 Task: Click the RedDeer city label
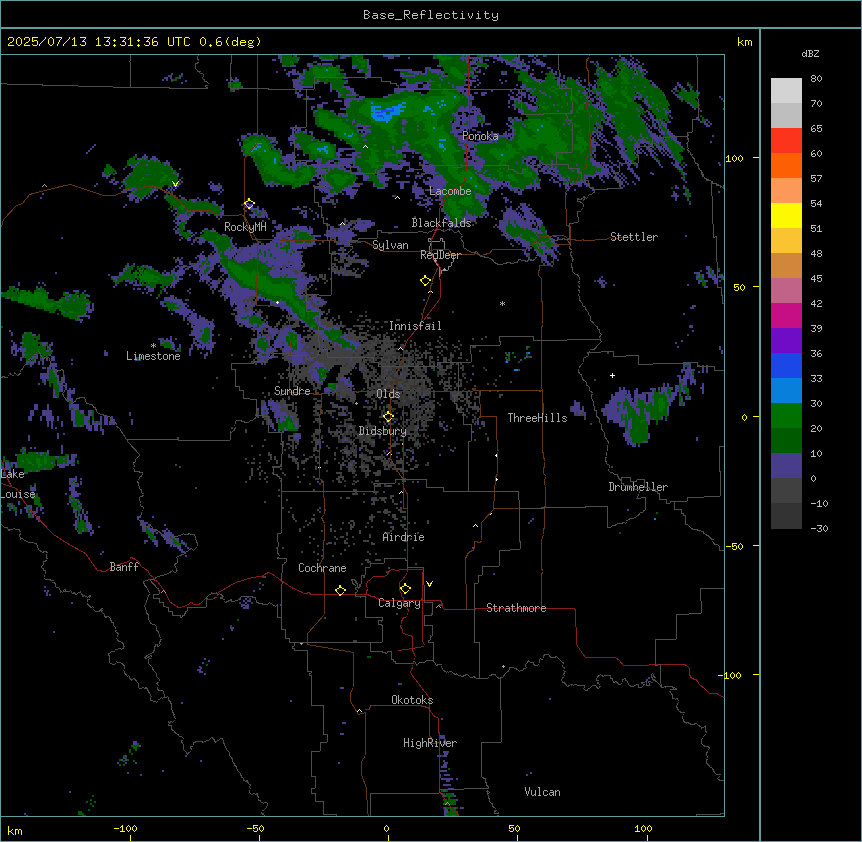[440, 255]
